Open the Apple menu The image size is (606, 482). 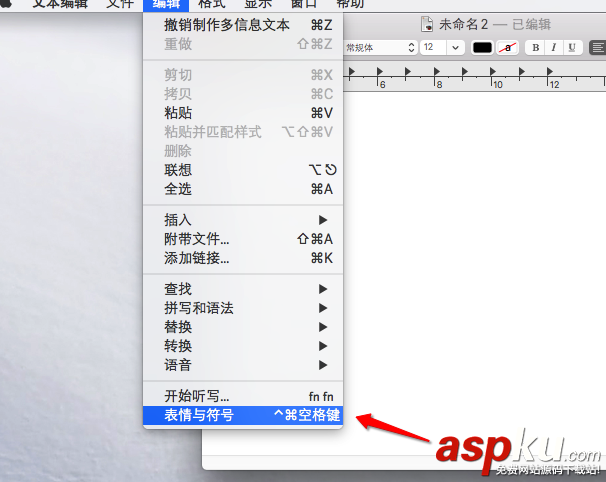click(6, 3)
